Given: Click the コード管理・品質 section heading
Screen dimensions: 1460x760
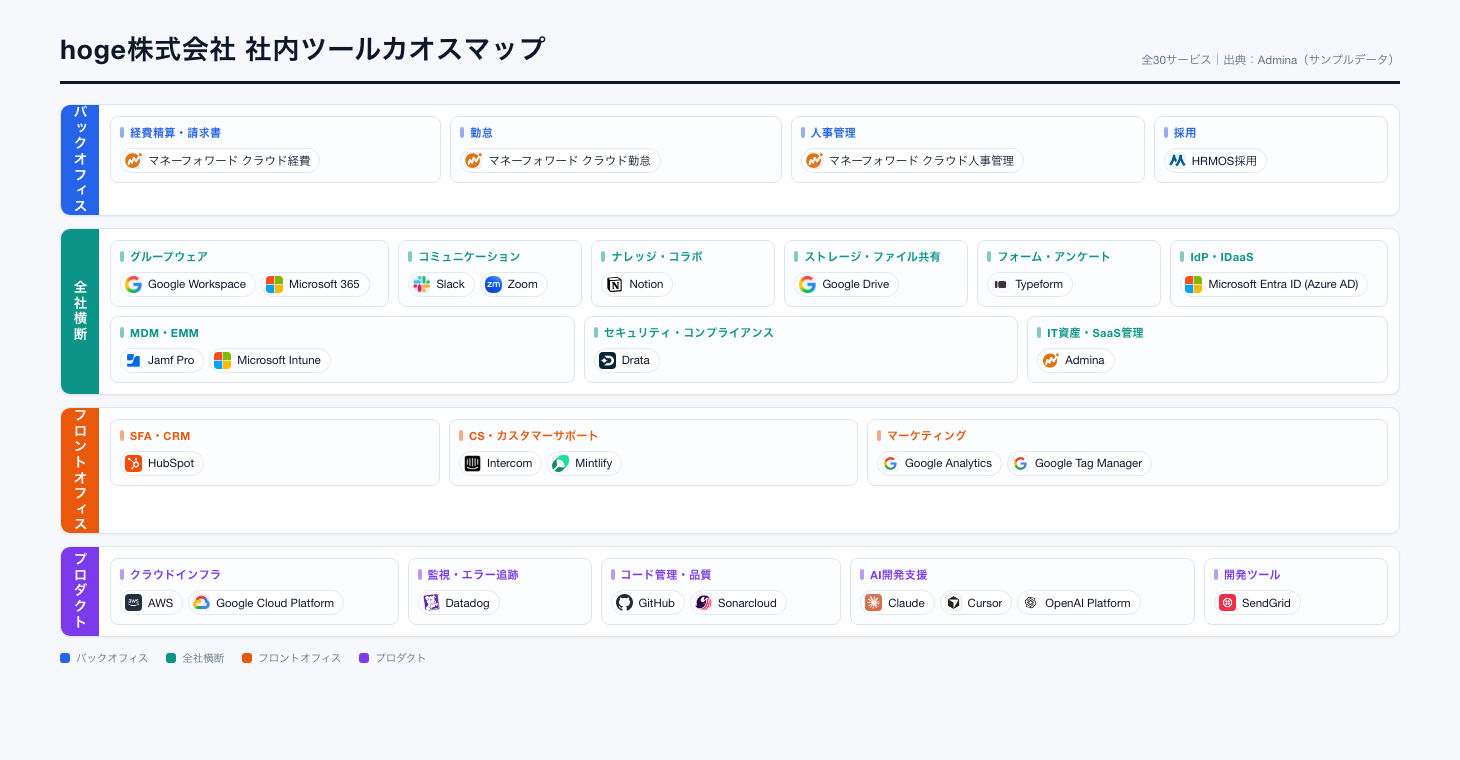Looking at the screenshot, I should pos(666,575).
